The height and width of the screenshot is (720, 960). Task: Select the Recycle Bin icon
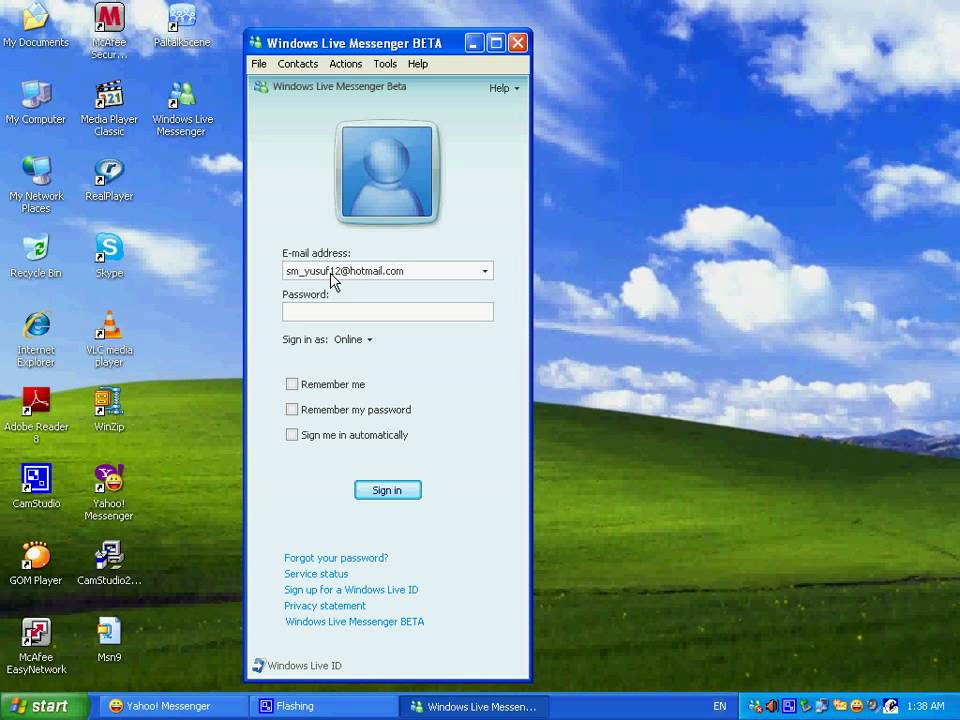[x=36, y=256]
